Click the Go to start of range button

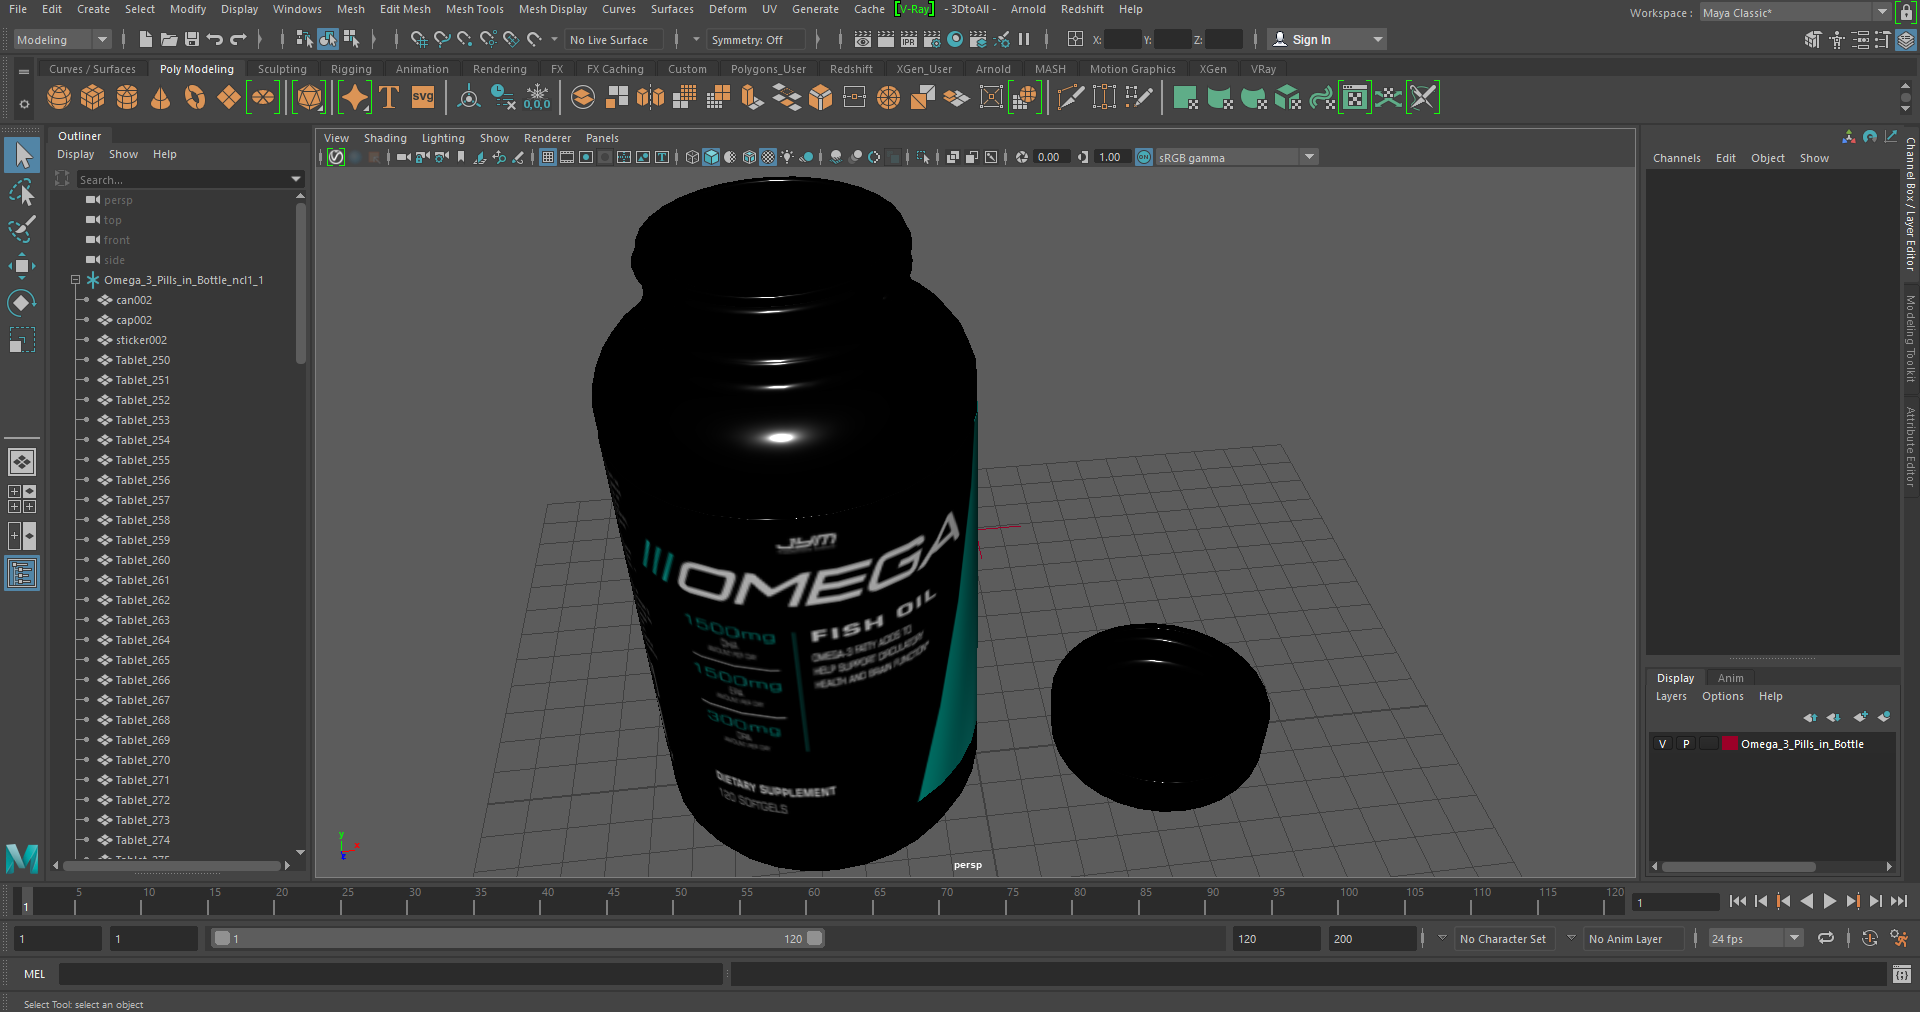[1738, 901]
